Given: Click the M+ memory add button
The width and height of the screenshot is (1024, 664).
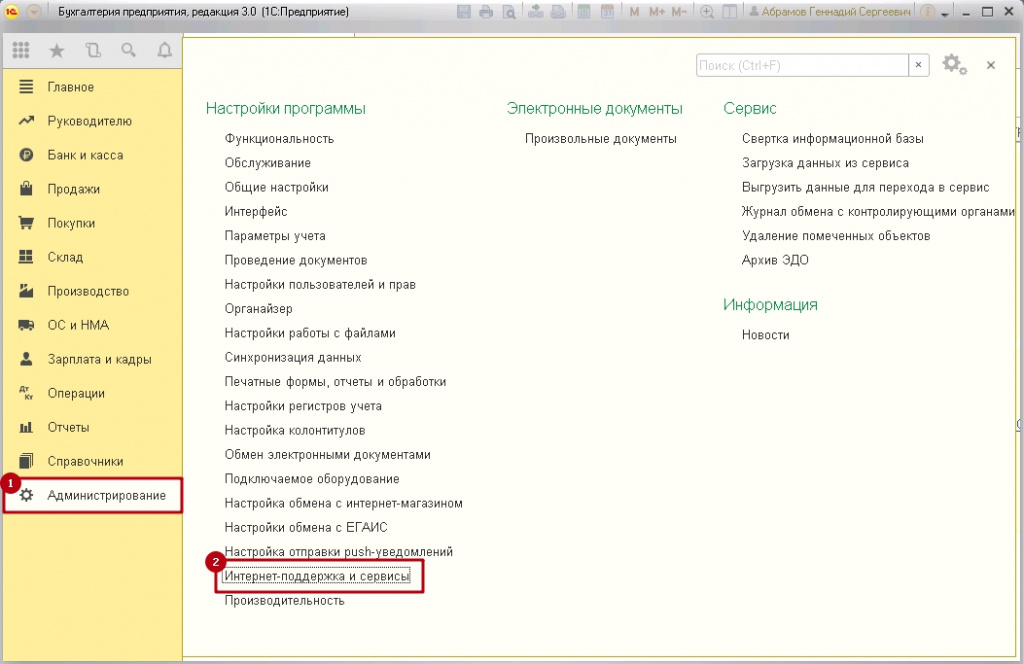Looking at the screenshot, I should 656,12.
